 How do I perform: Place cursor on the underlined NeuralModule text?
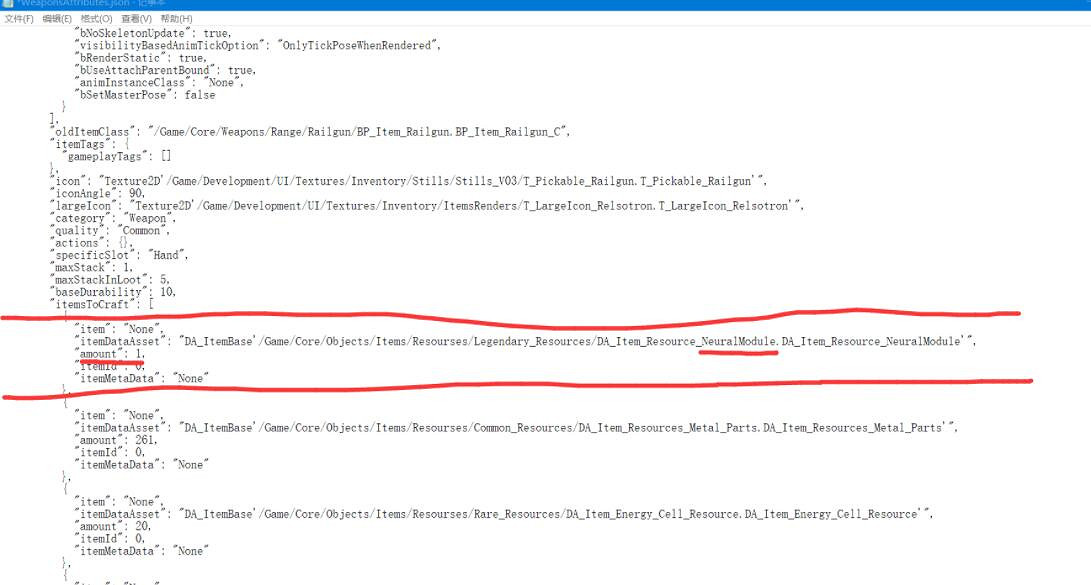coord(738,342)
